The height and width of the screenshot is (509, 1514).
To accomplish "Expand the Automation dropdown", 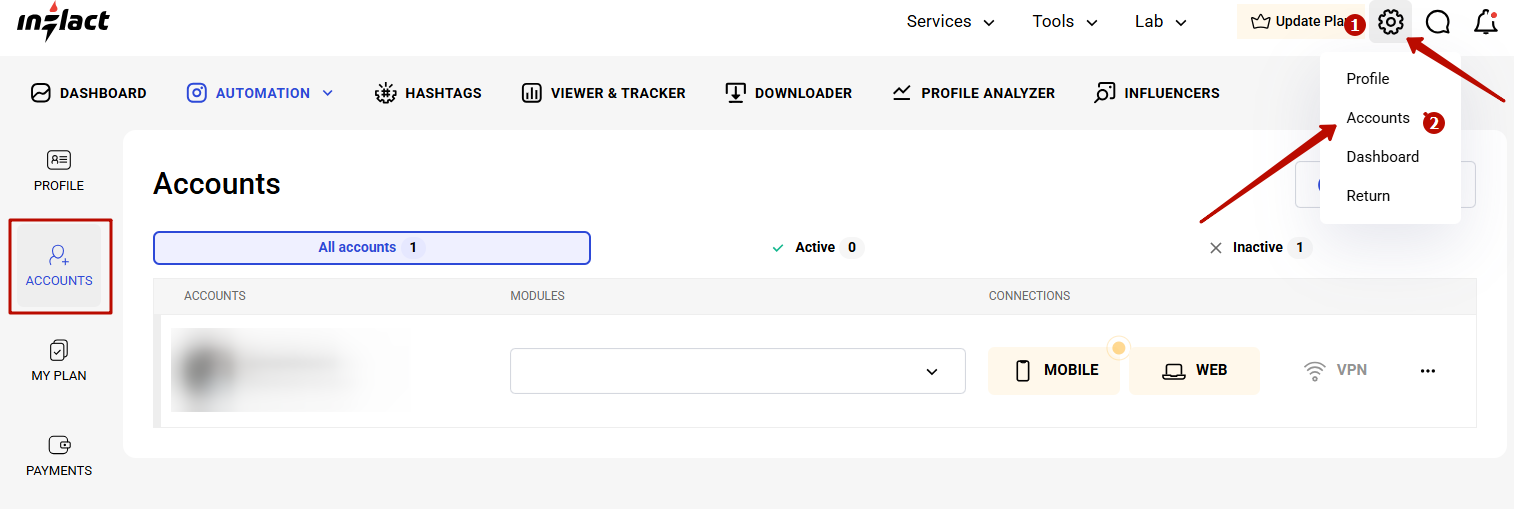I will pos(261,93).
